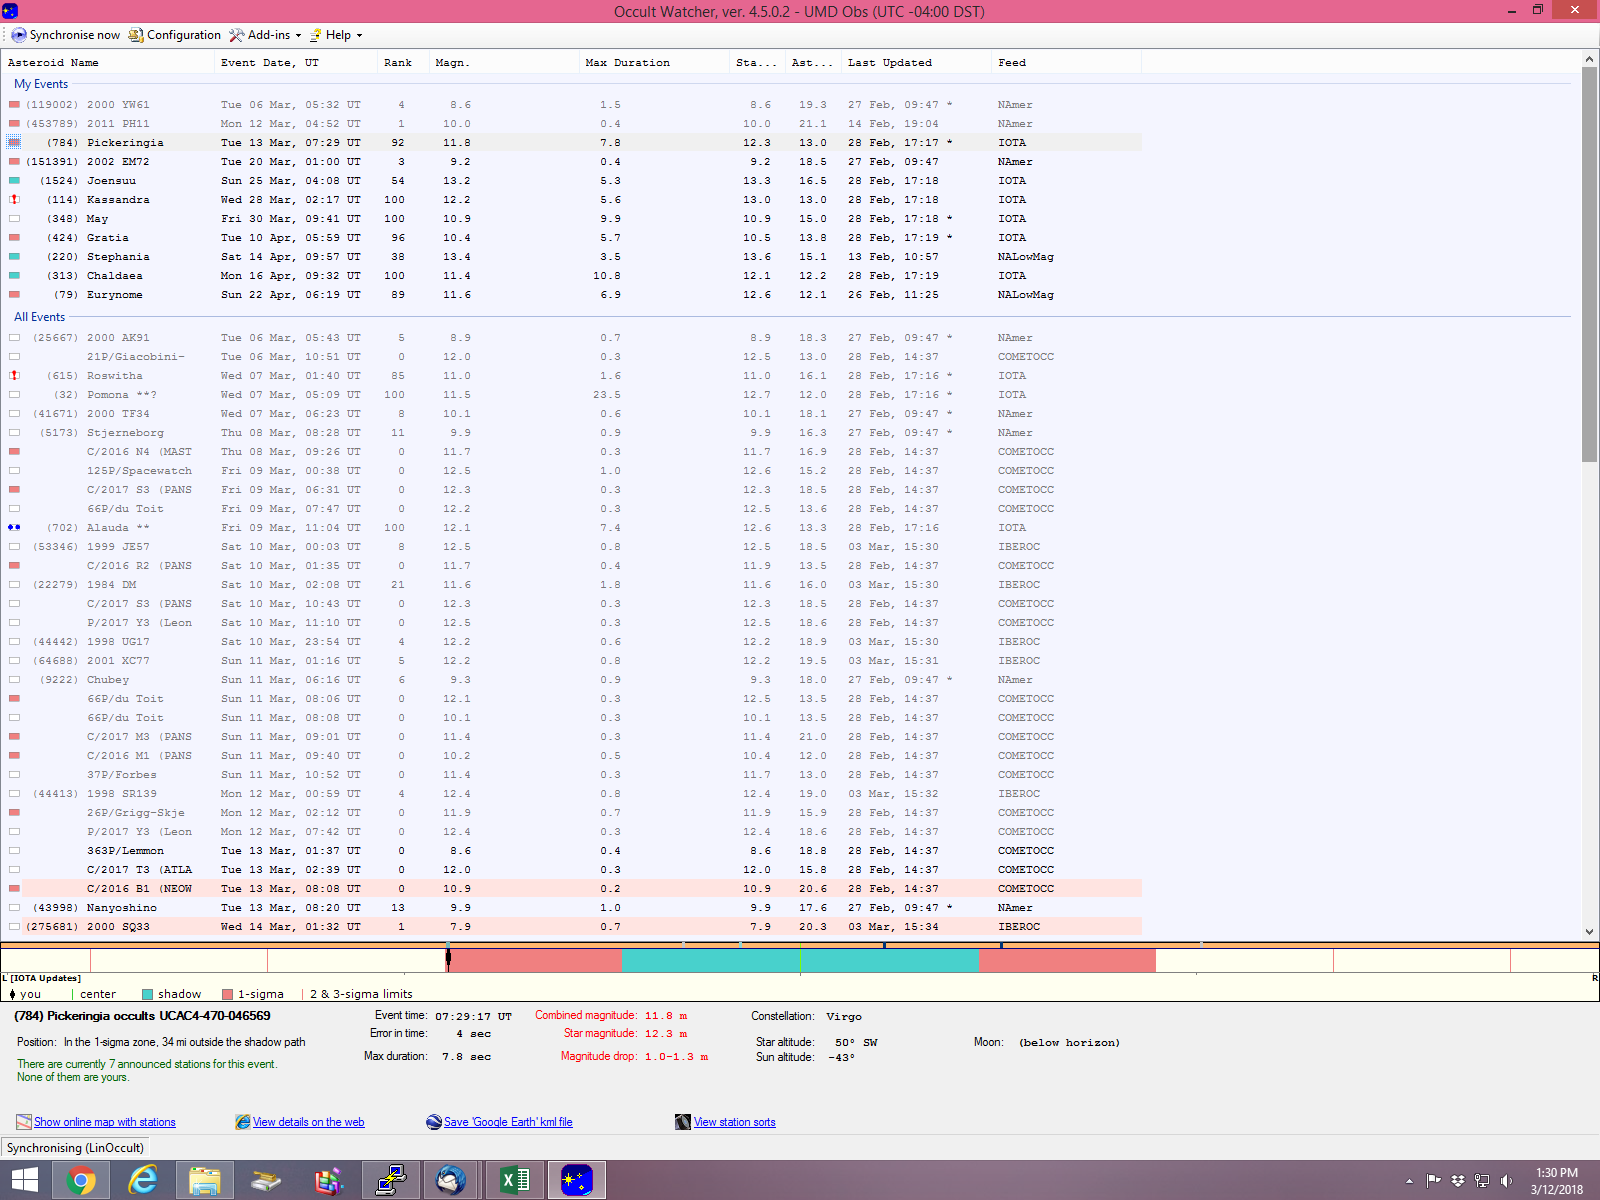Click the Synchronise now toolbar button

(66, 35)
